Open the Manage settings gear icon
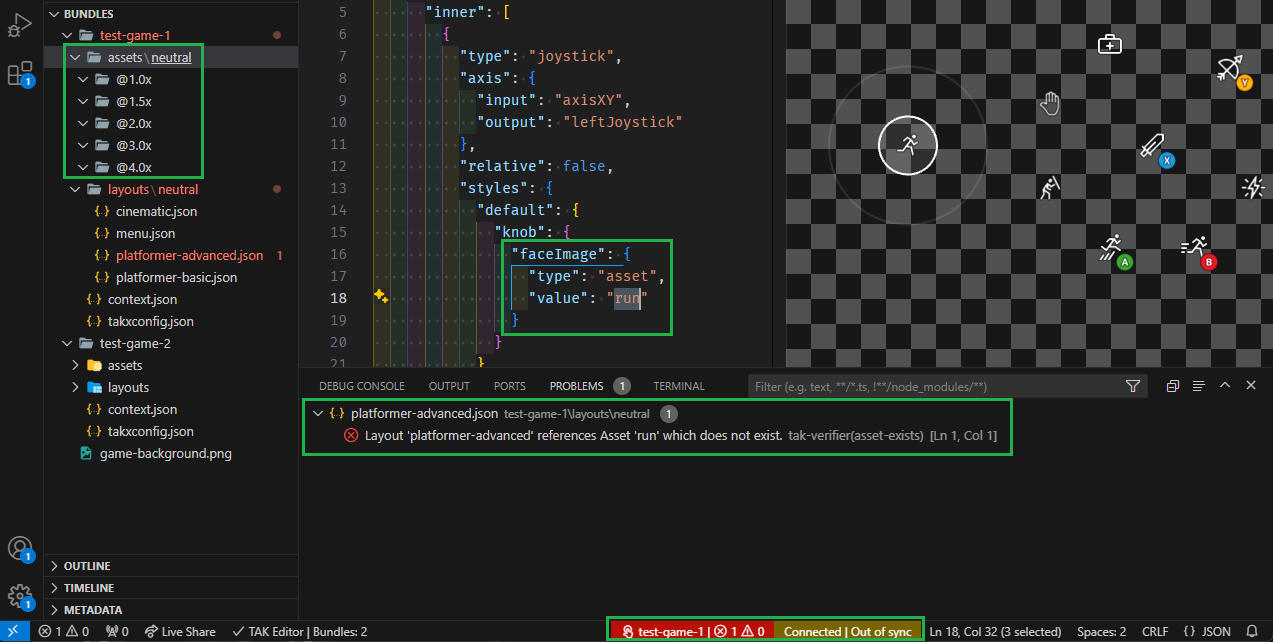Image resolution: width=1273 pixels, height=642 pixels. 20,597
